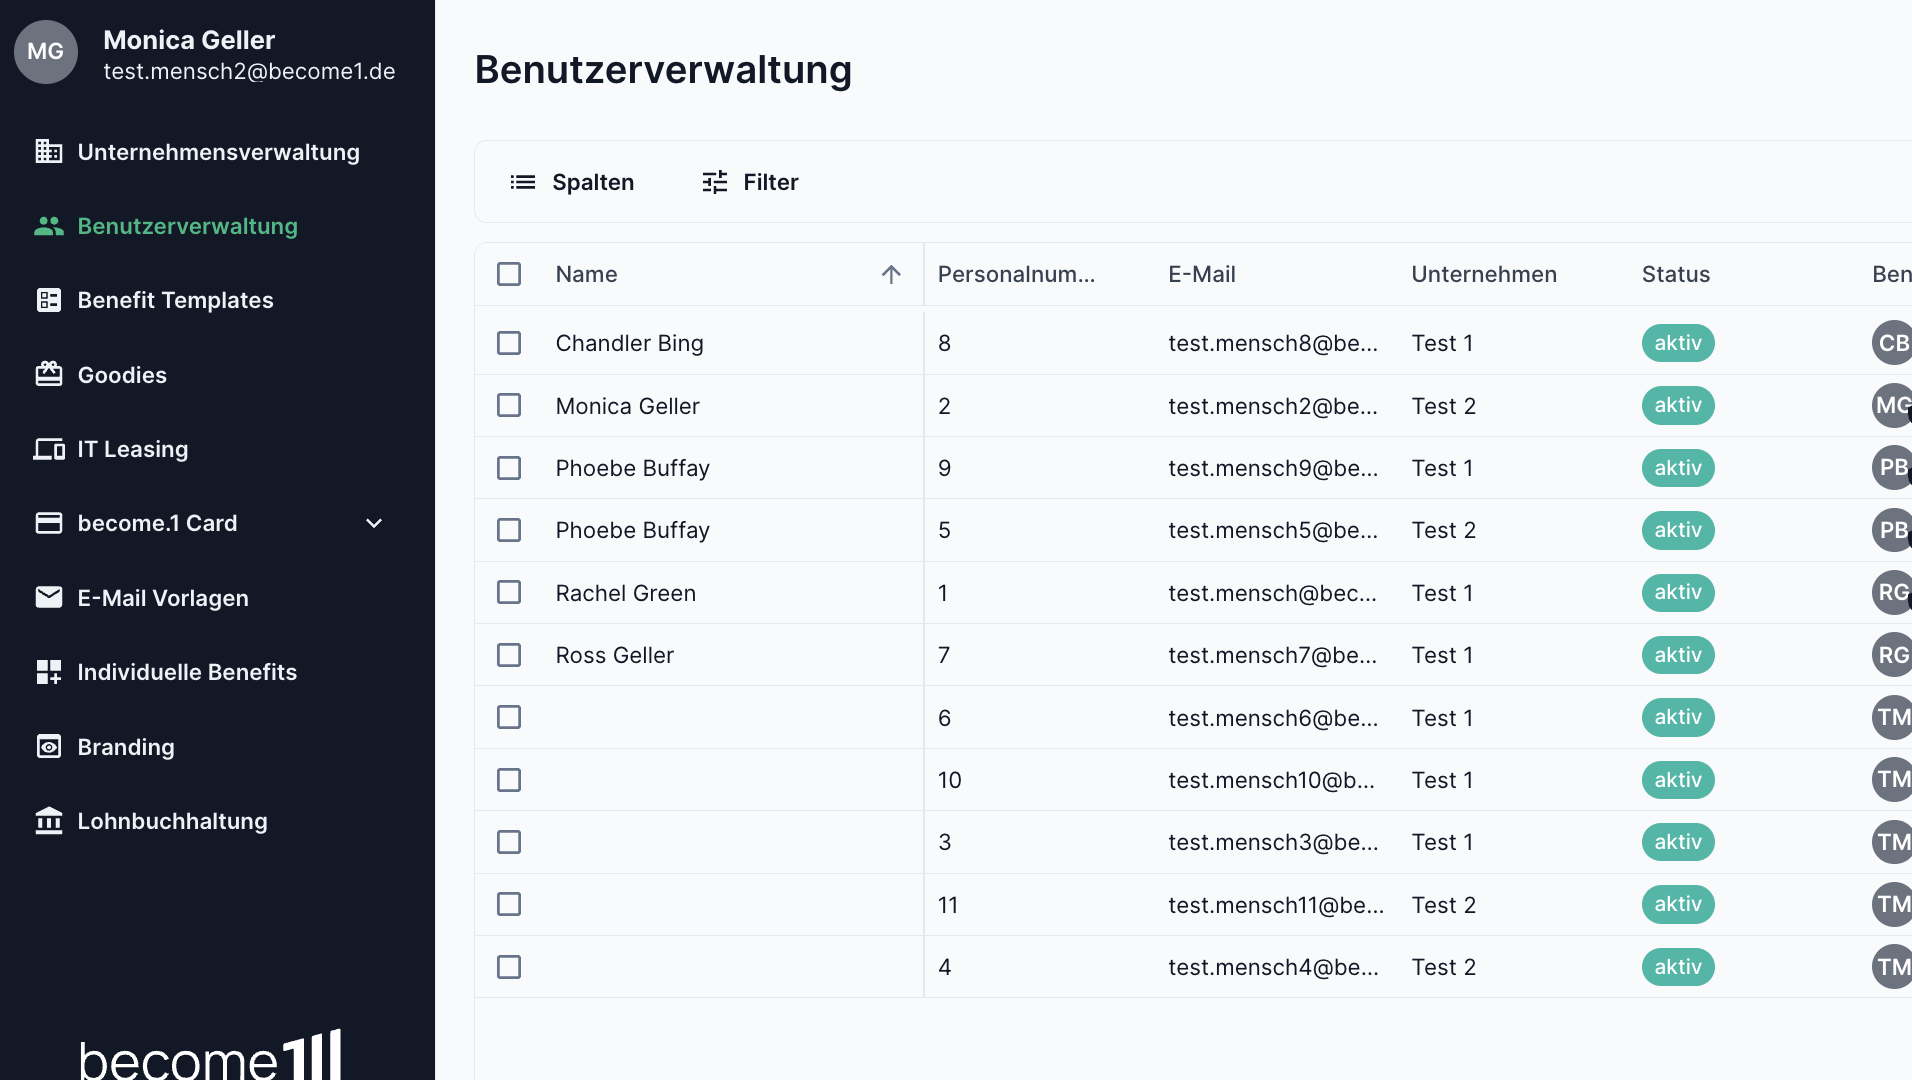This screenshot has height=1080, width=1912.
Task: Click the MG profile avatar
Action: (x=46, y=52)
